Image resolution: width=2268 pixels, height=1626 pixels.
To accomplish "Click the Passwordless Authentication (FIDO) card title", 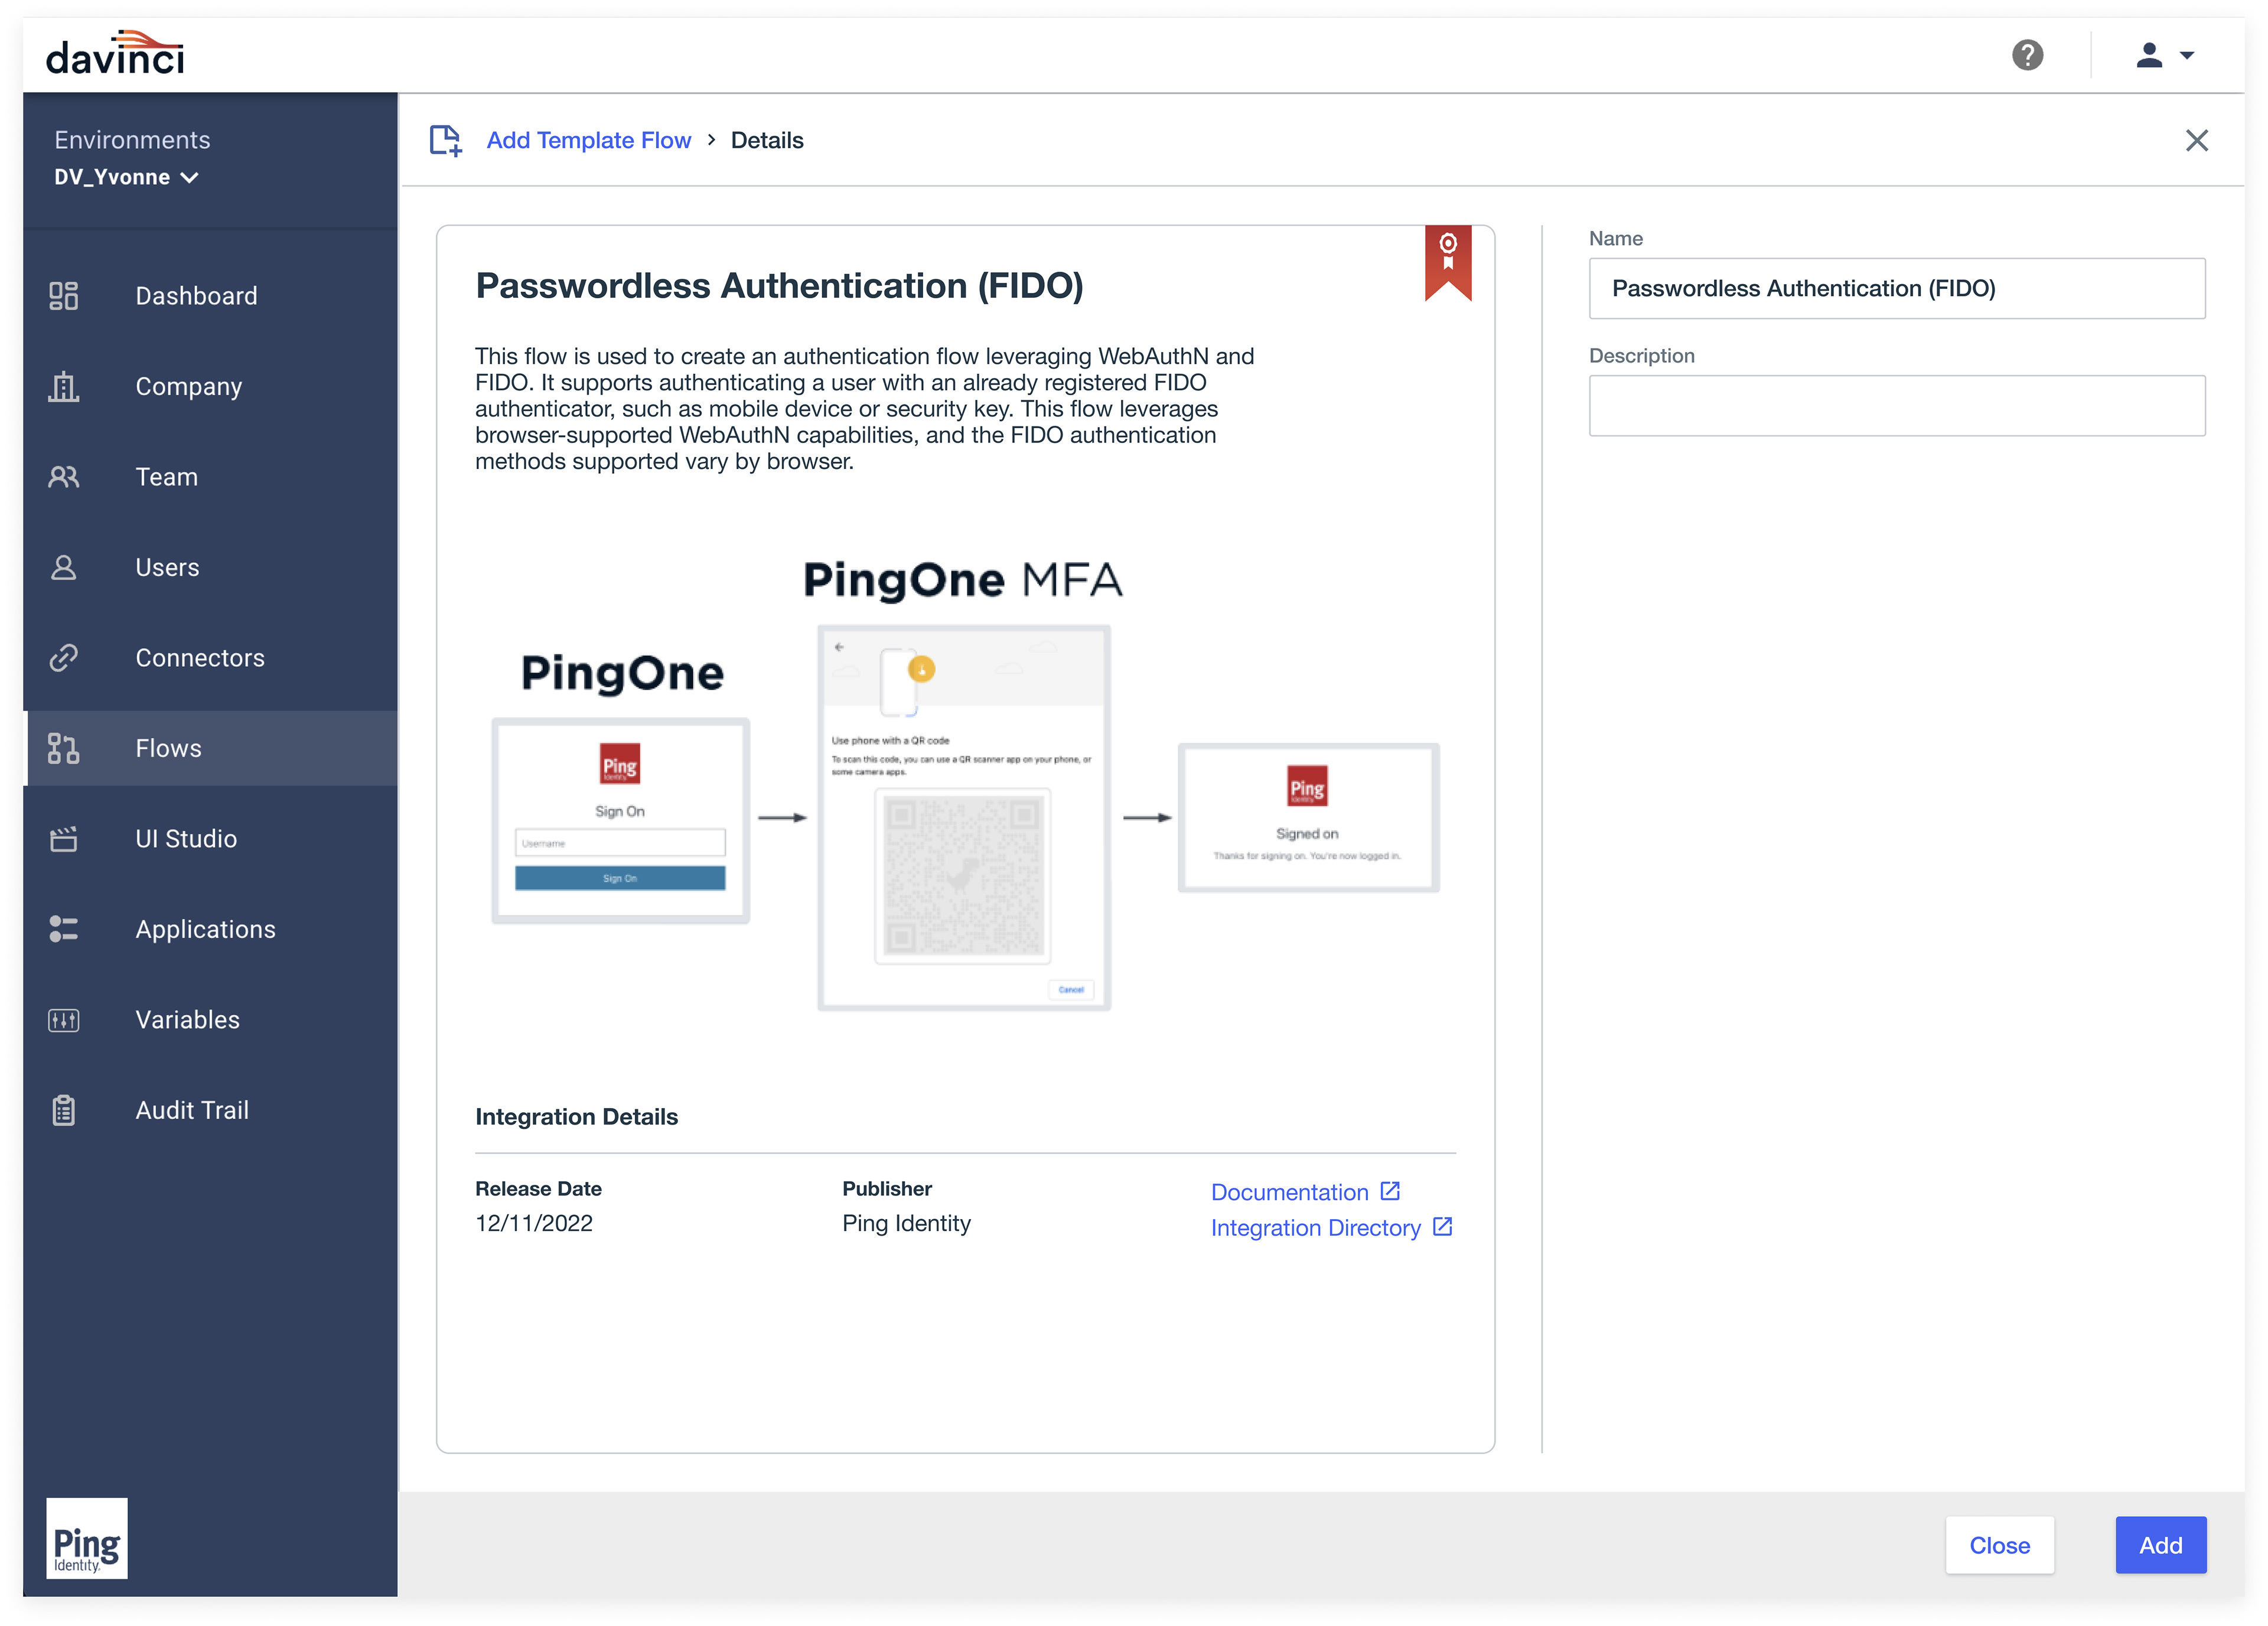I will (780, 286).
